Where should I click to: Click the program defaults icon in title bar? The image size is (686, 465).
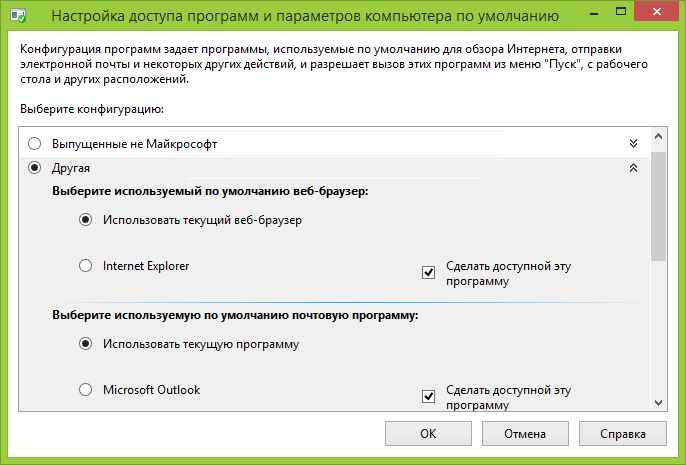(19, 18)
